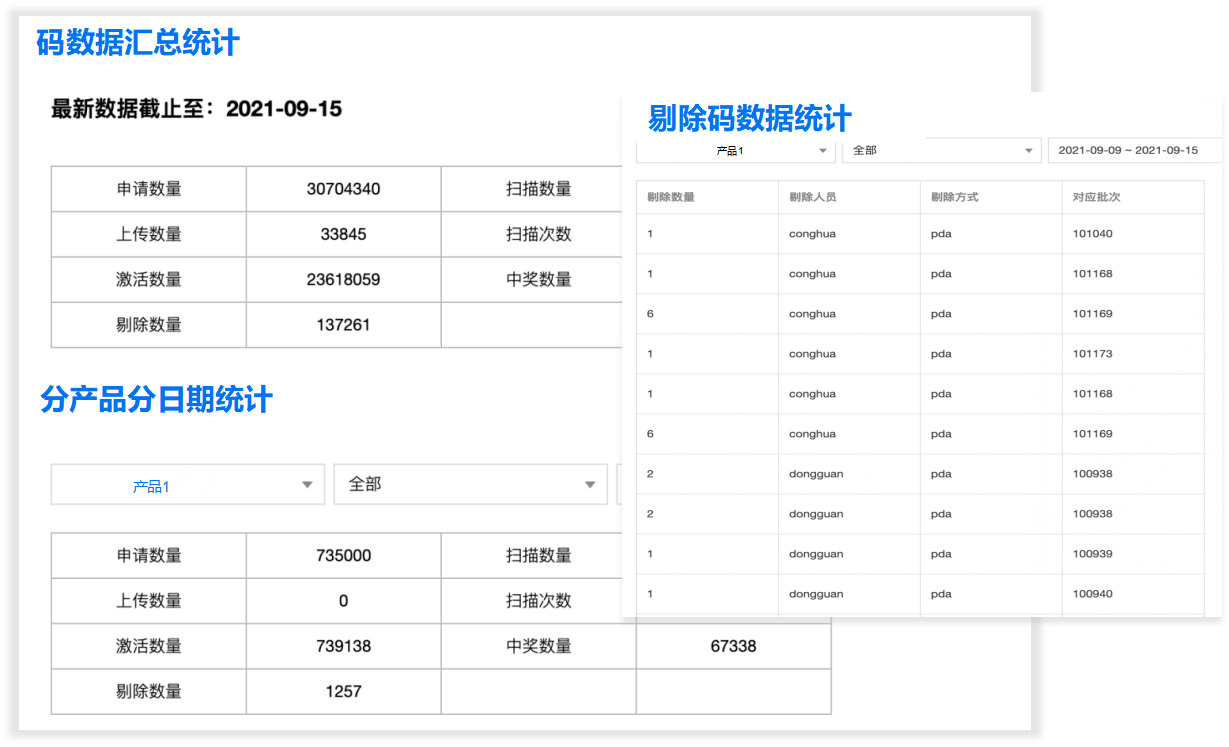Viewport: 1229px width, 747px height.
Task: Click the 全部 dropdown arrow in 剔除码数据统计 panel
Action: (x=1027, y=151)
